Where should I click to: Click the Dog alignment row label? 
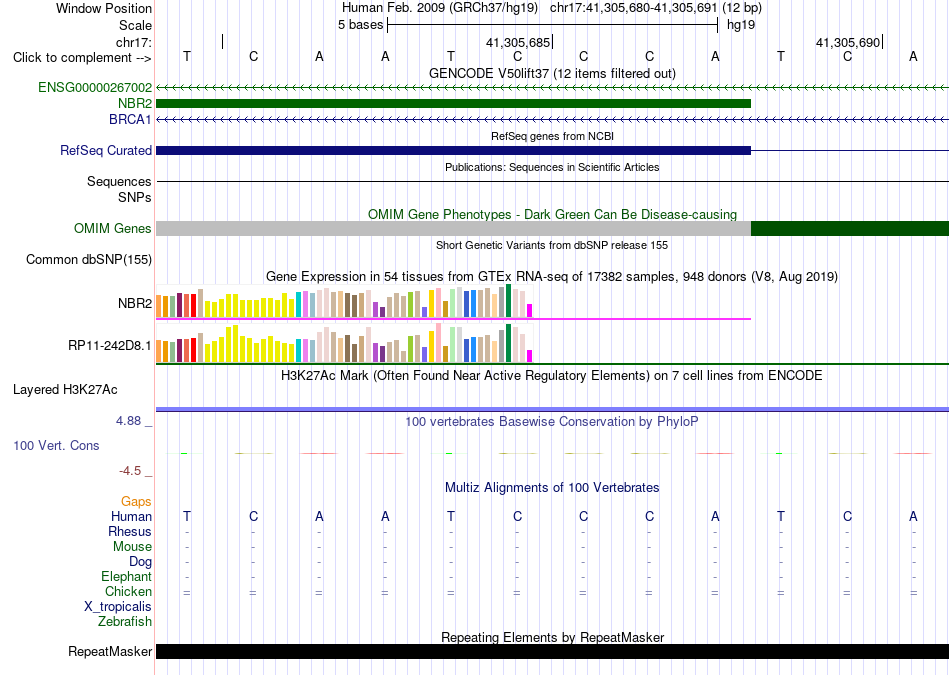coord(141,562)
